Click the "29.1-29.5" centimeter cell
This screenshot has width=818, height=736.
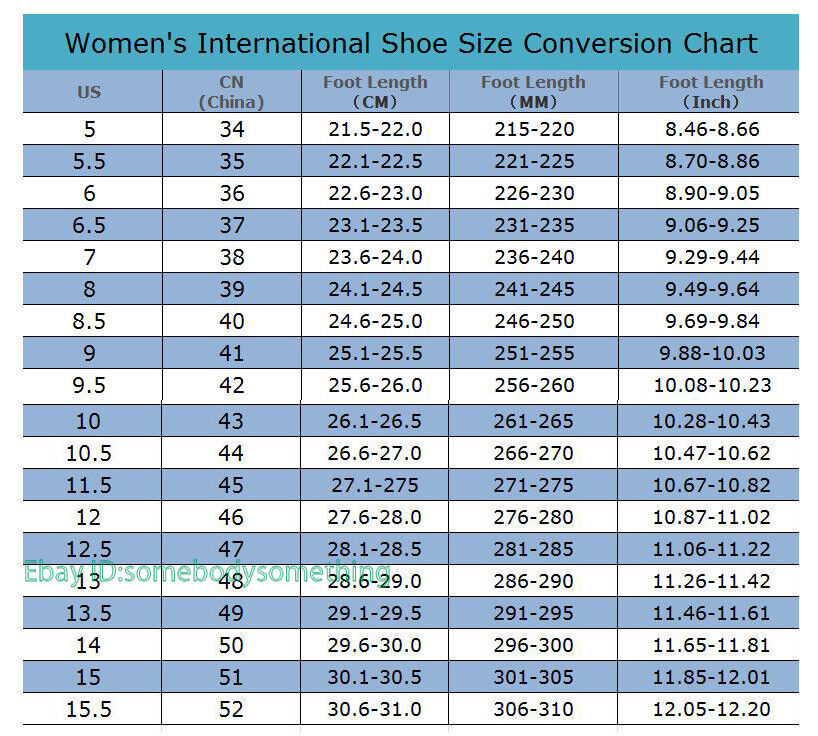tap(374, 613)
